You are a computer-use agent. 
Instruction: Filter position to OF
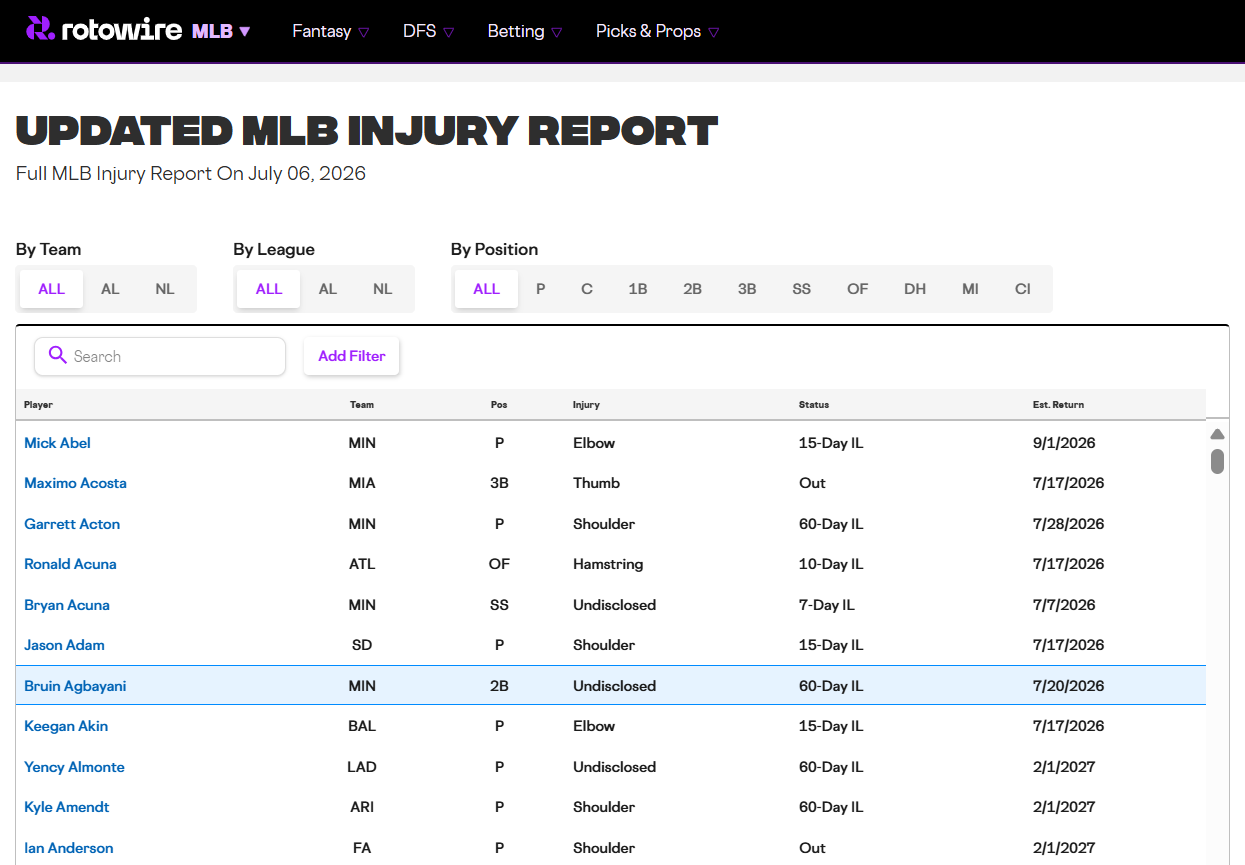tap(858, 289)
